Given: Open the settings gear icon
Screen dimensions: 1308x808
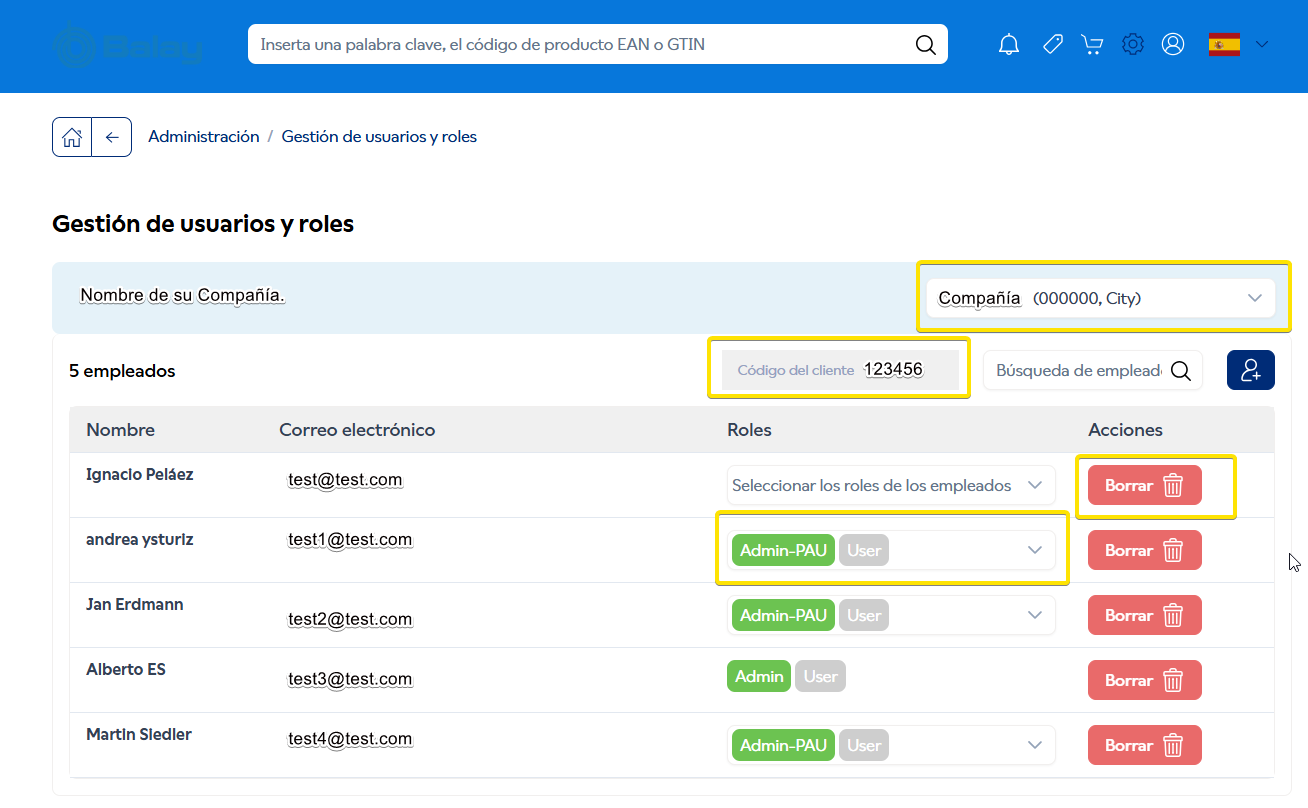Looking at the screenshot, I should point(1132,45).
